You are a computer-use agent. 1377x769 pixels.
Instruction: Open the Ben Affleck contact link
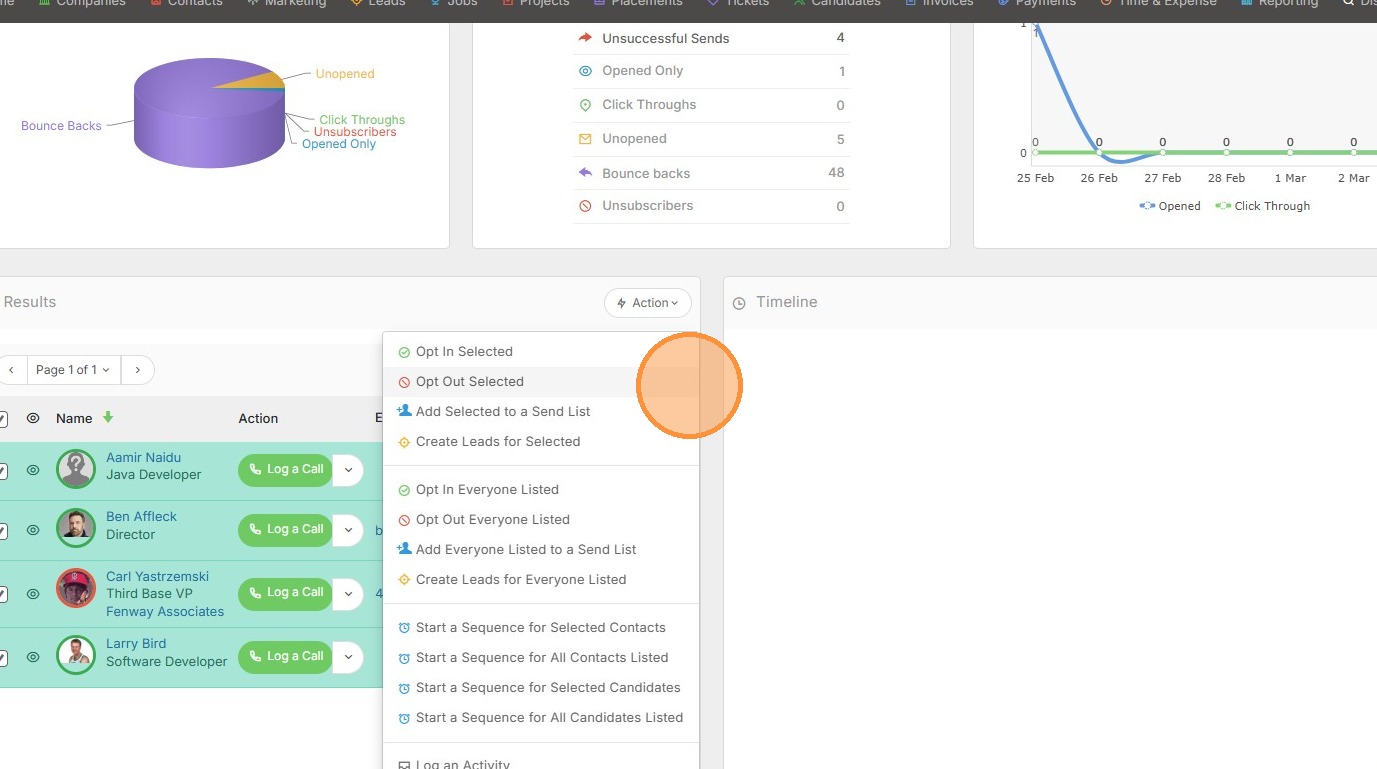pyautogui.click(x=141, y=517)
